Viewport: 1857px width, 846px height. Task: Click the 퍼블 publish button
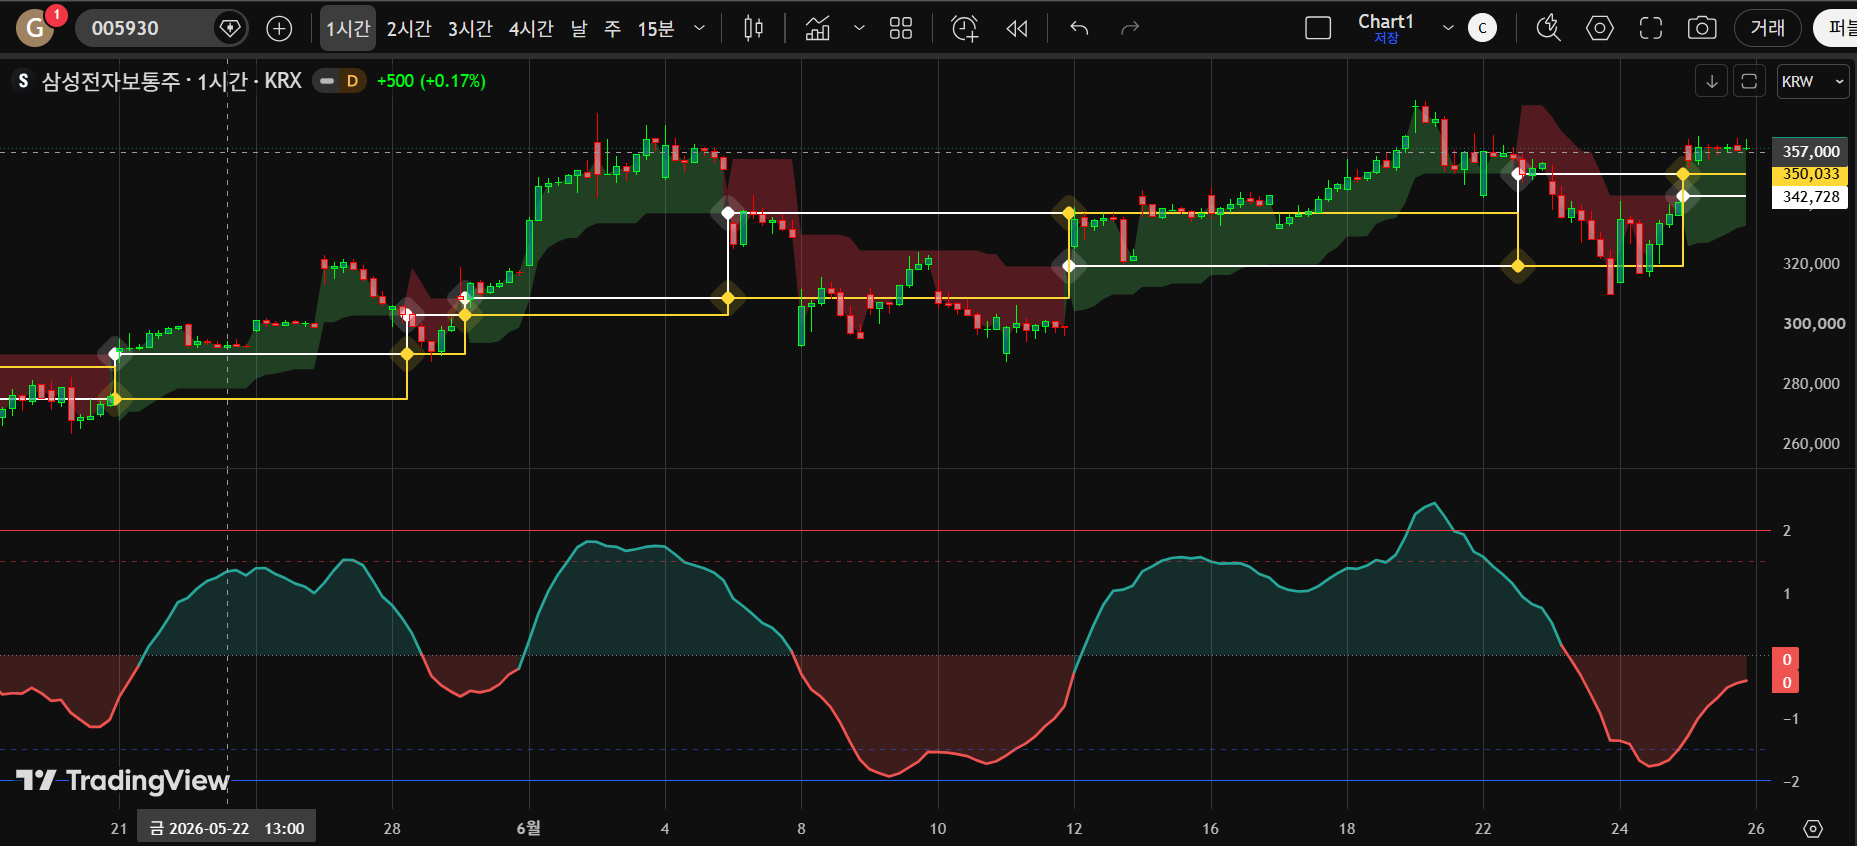1836,28
